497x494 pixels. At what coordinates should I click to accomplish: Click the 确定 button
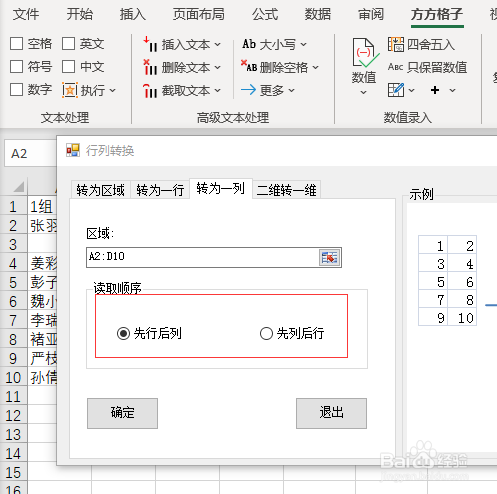(122, 413)
